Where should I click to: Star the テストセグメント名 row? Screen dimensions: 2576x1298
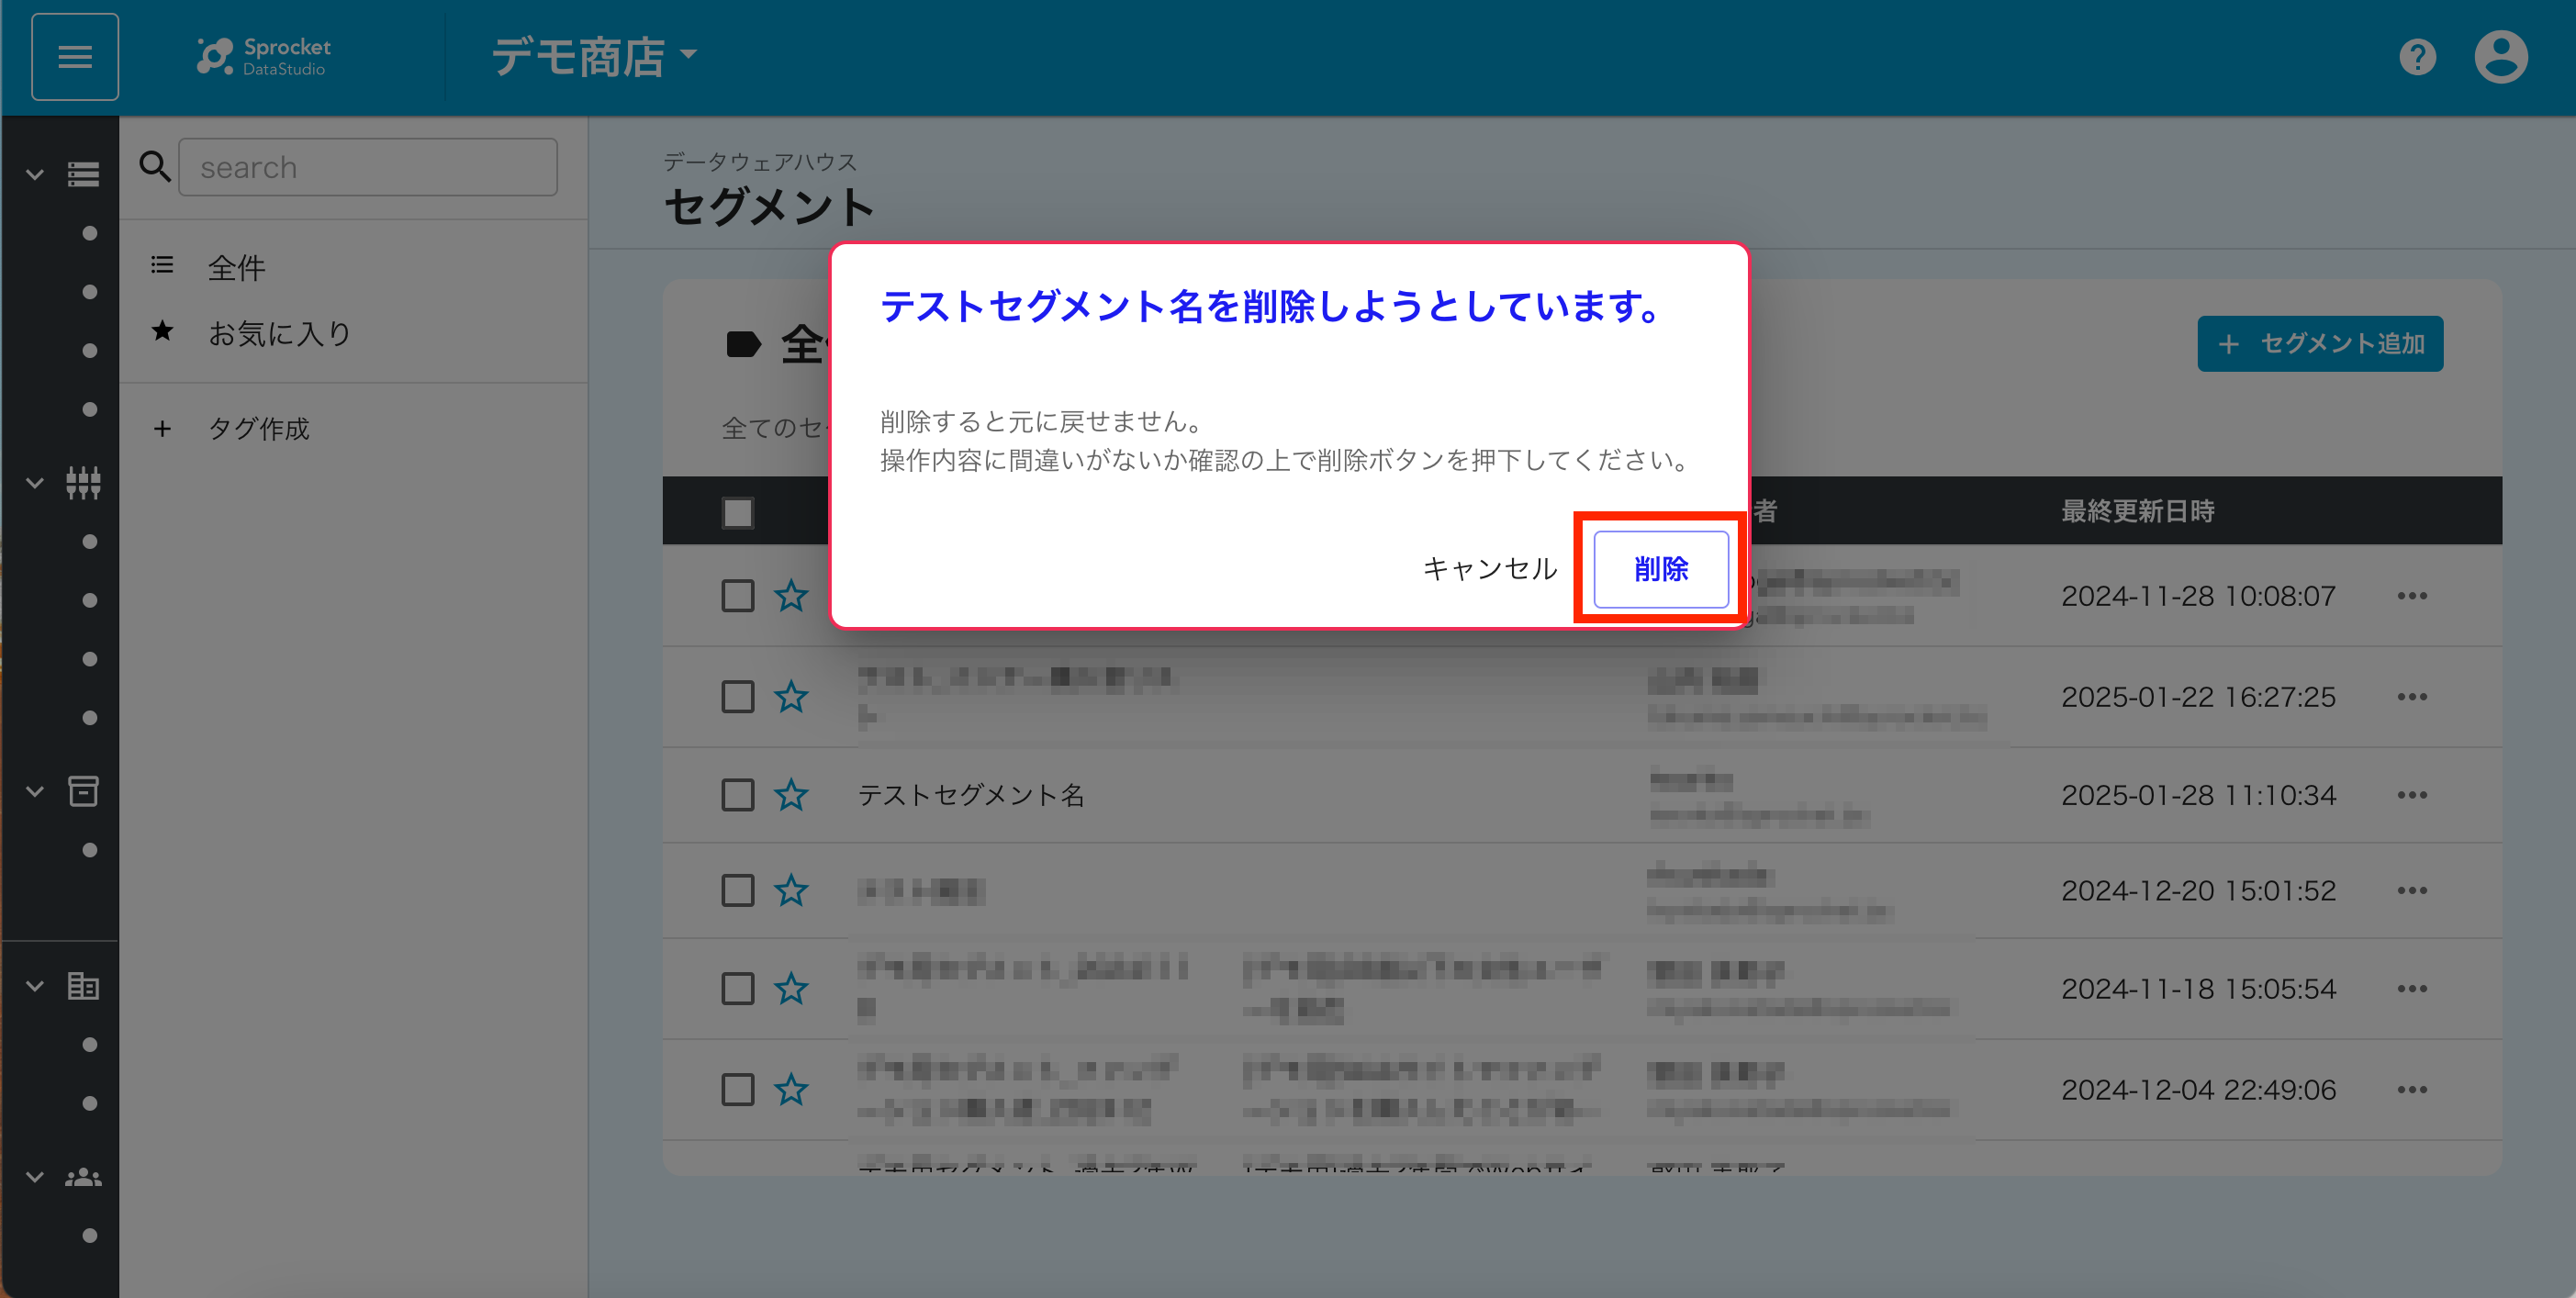791,795
